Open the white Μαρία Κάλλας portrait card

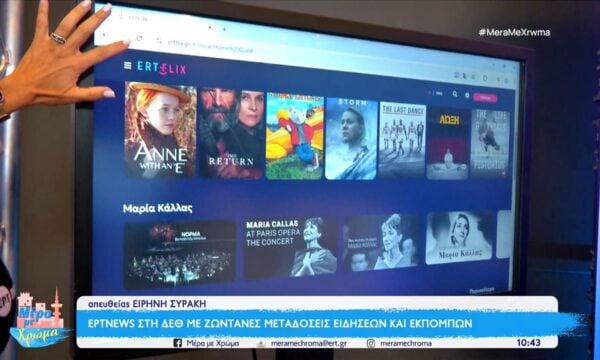point(459,238)
